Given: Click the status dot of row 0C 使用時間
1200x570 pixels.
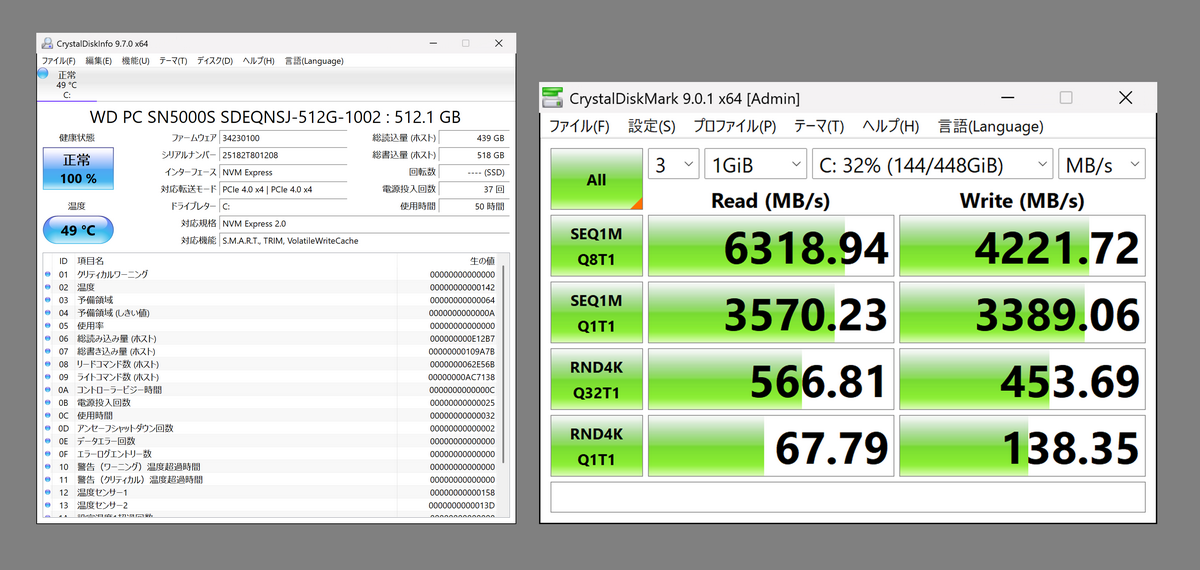Looking at the screenshot, I should tap(47, 415).
